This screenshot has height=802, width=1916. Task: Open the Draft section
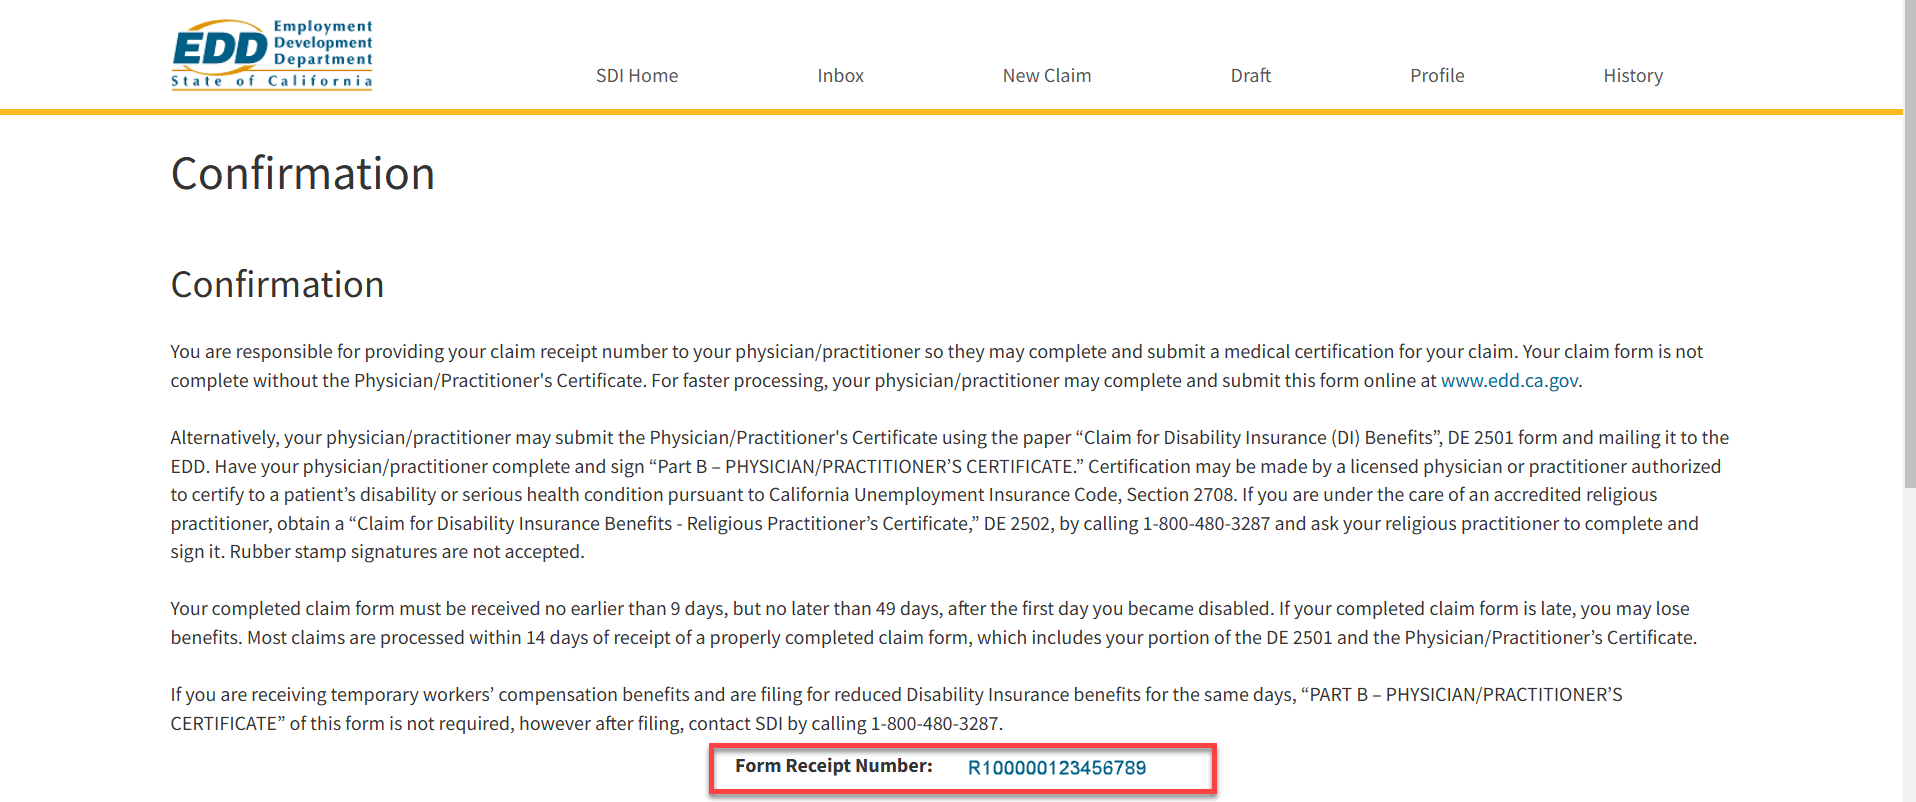1250,76
